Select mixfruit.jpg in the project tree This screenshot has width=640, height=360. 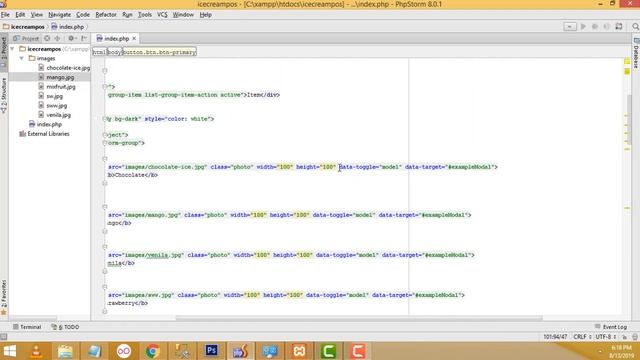pyautogui.click(x=57, y=87)
